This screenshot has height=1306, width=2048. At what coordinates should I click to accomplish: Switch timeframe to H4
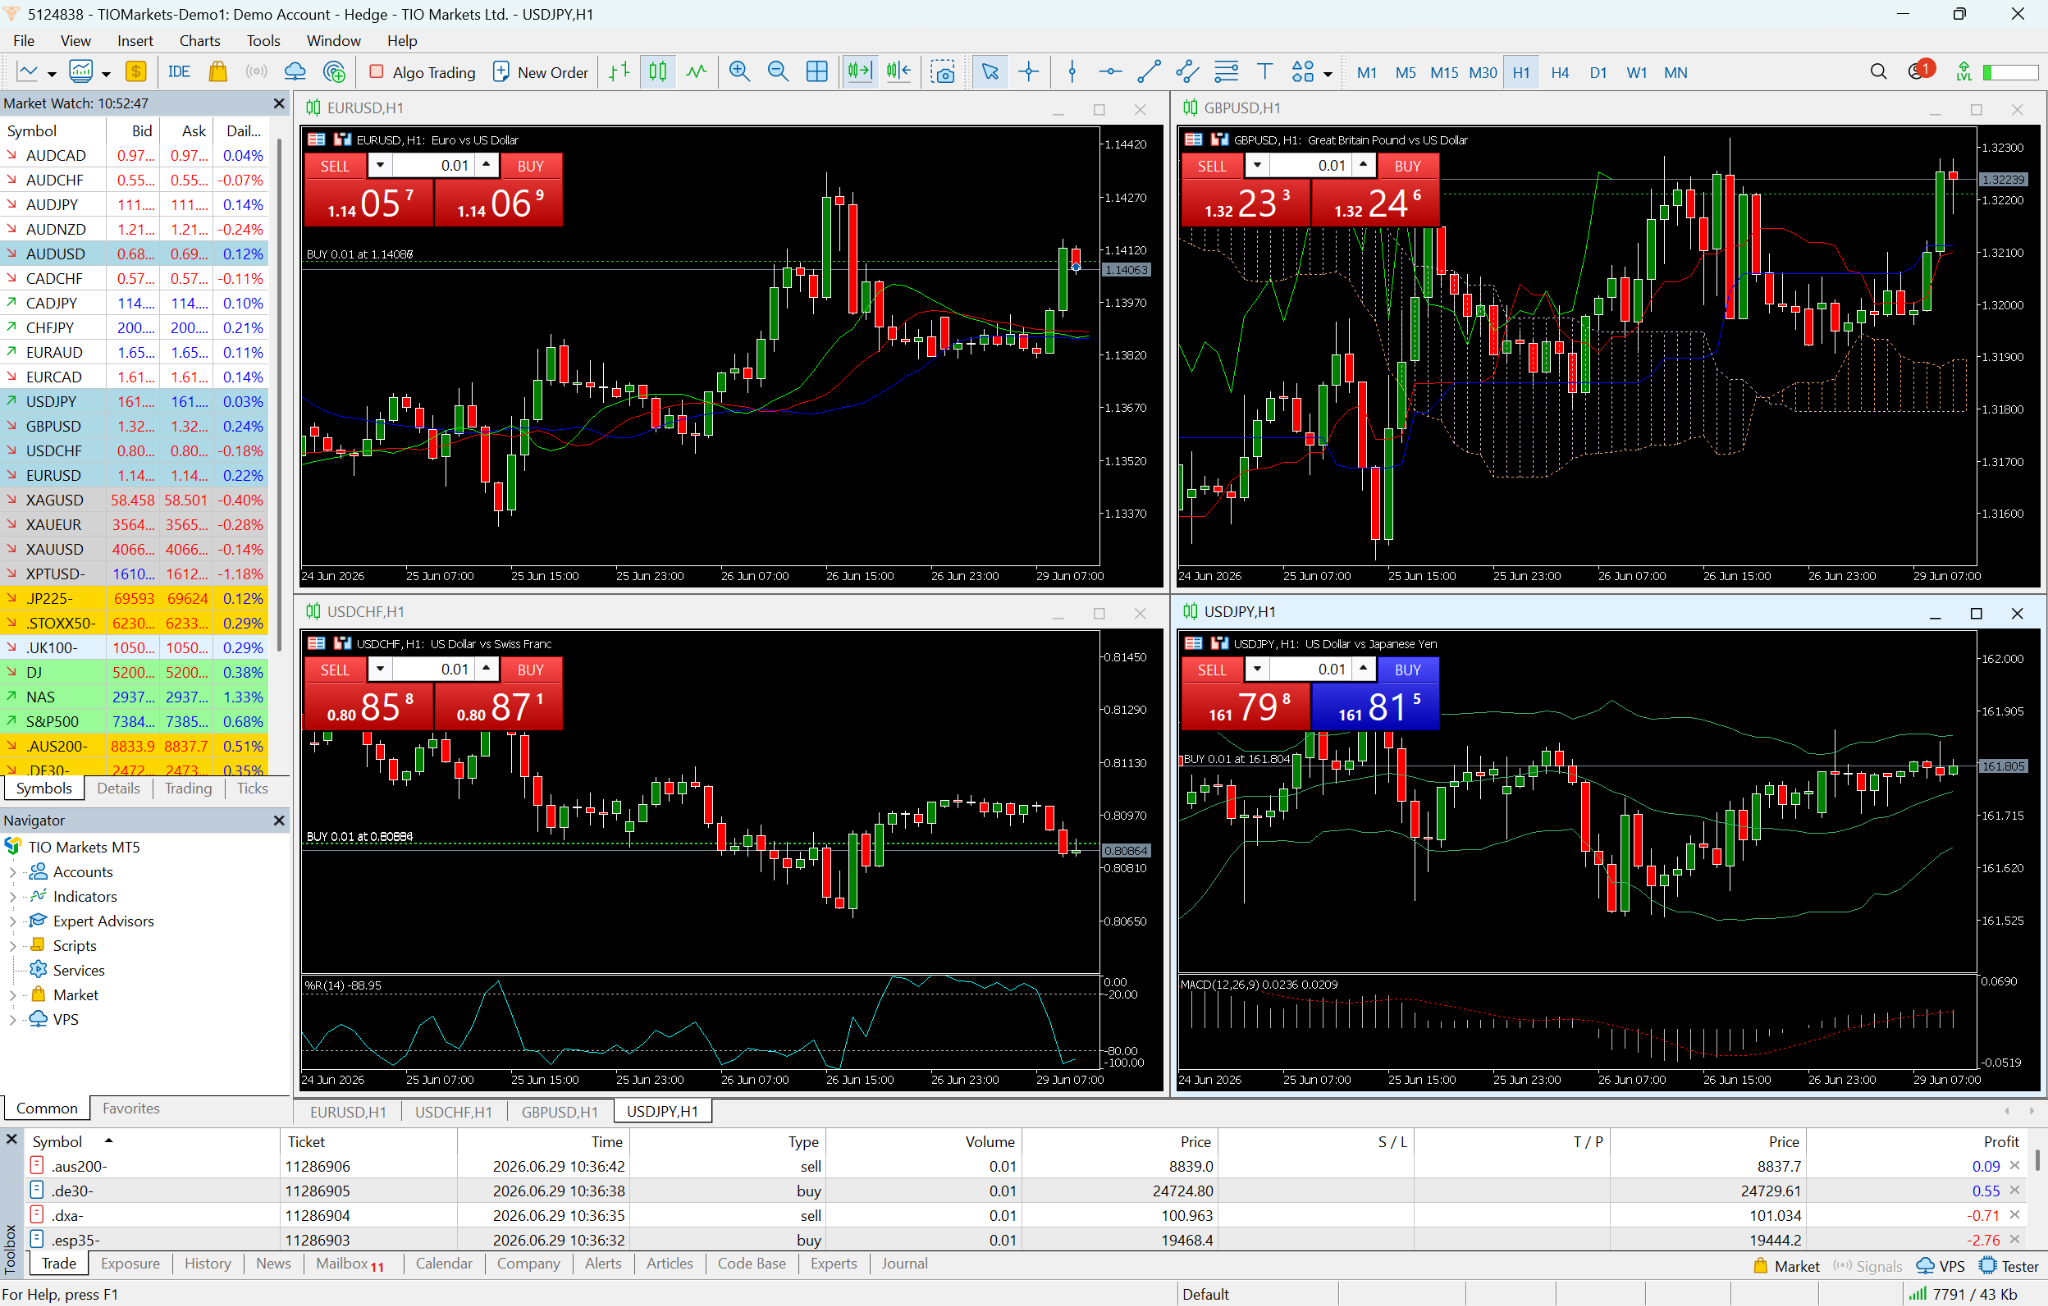point(1560,72)
